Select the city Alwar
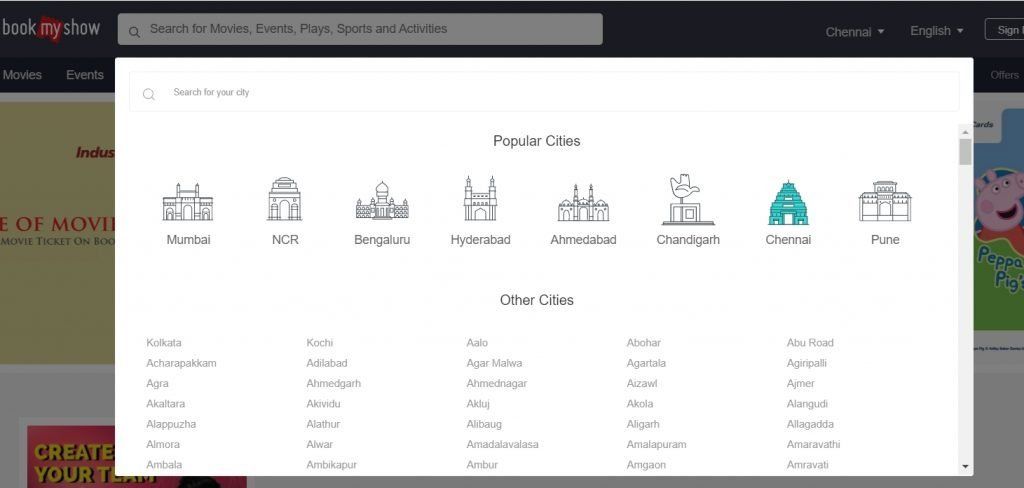 (x=319, y=444)
